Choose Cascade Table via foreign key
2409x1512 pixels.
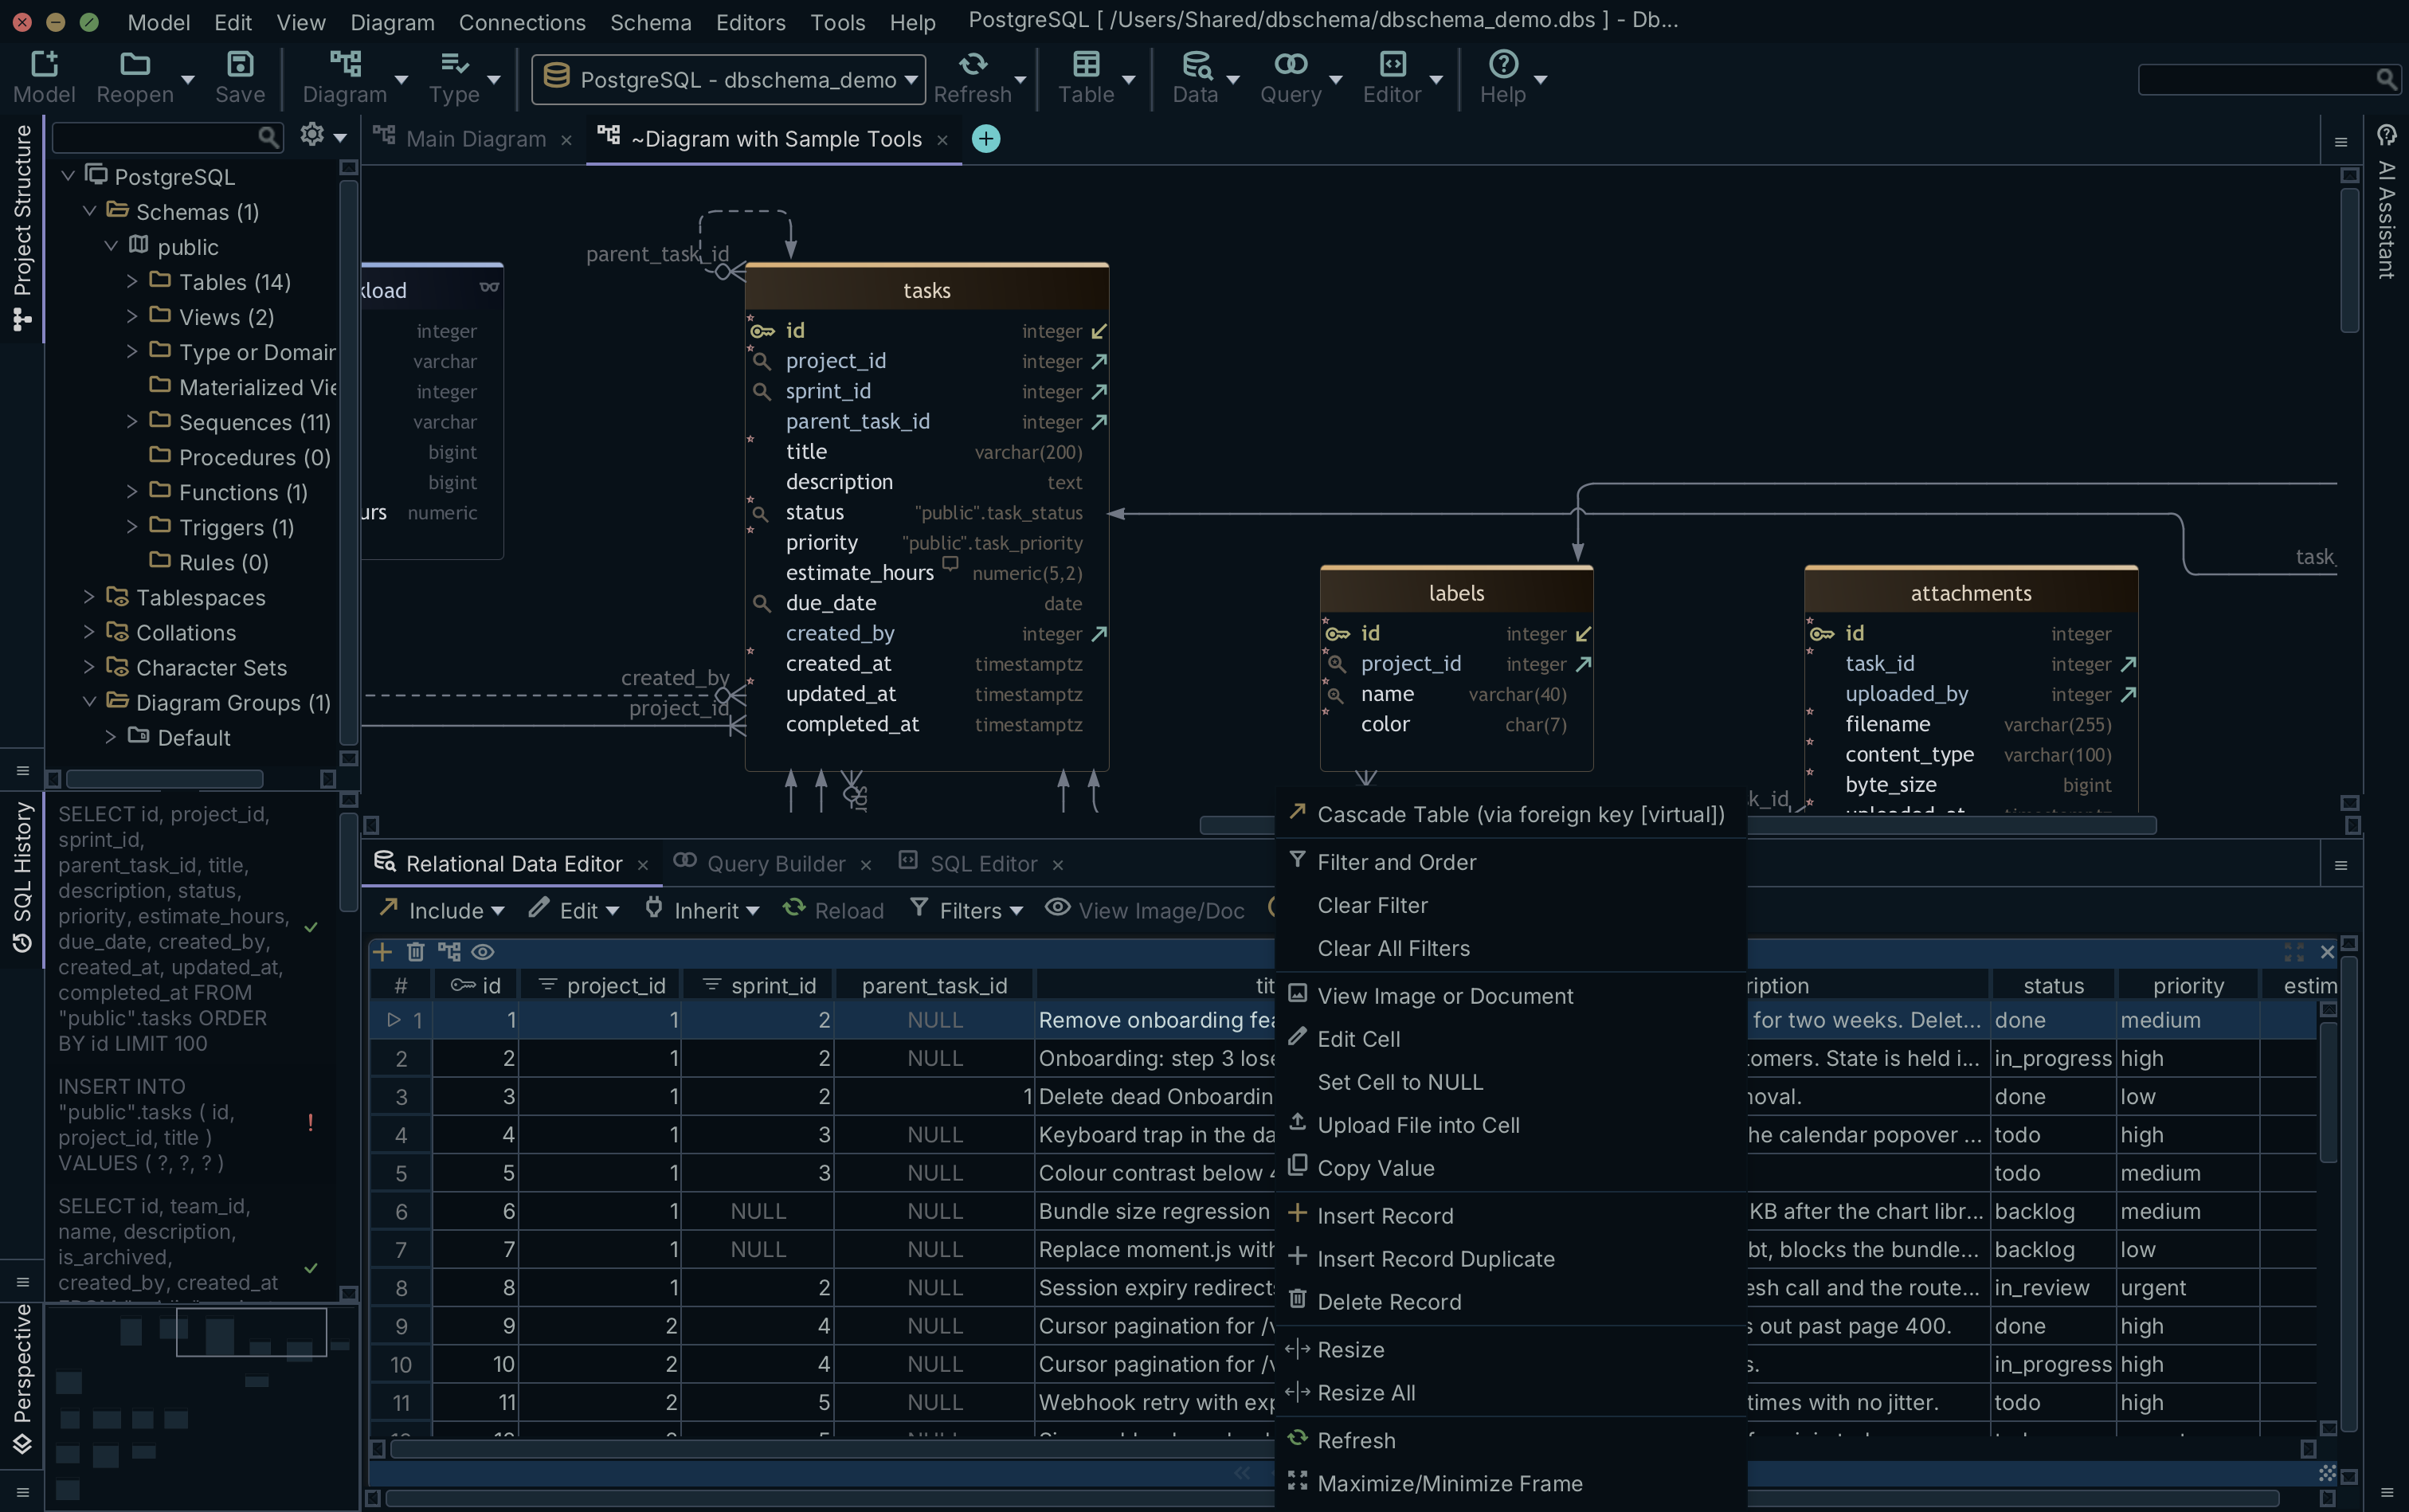pos(1511,814)
